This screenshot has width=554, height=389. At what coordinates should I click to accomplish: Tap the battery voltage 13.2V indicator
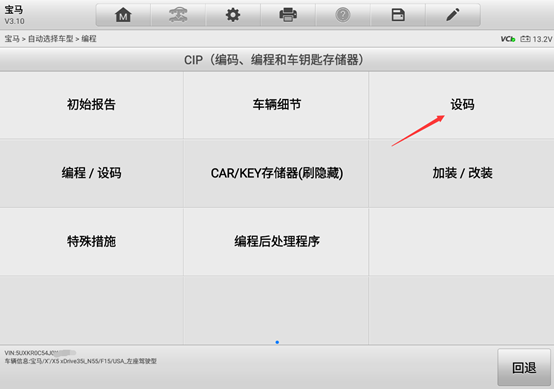[x=536, y=39]
